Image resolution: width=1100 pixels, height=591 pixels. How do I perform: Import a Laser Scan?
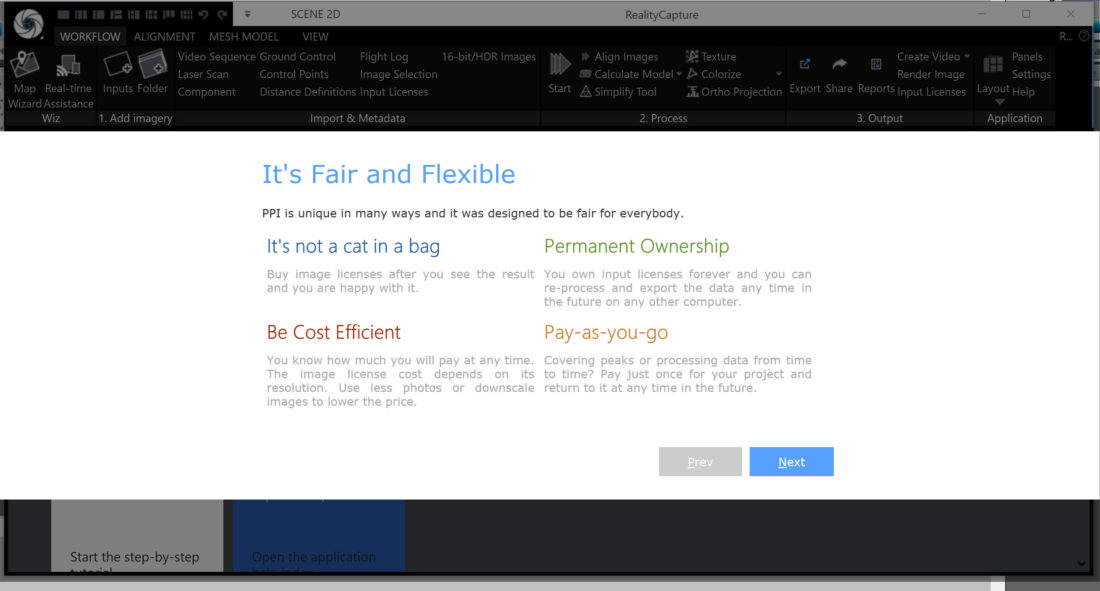click(x=203, y=74)
